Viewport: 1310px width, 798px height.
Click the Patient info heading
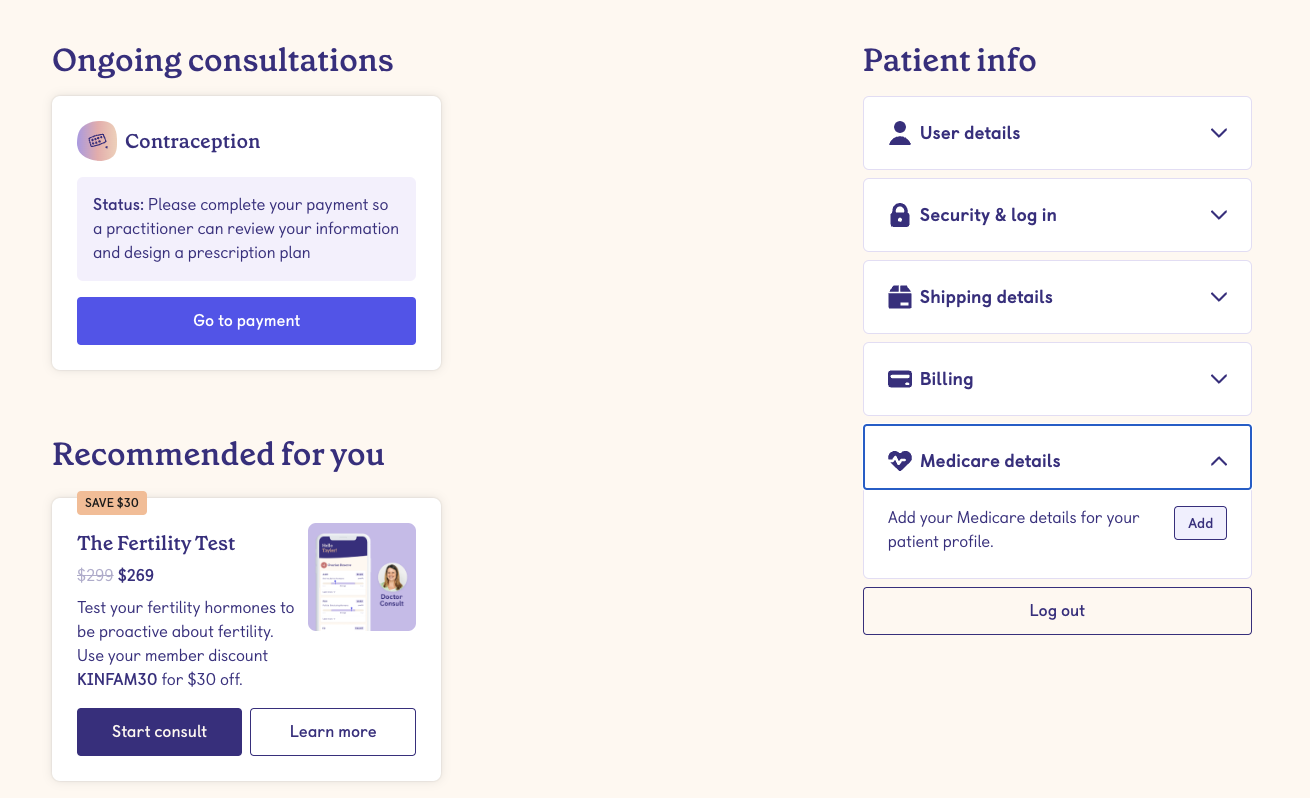tap(948, 60)
